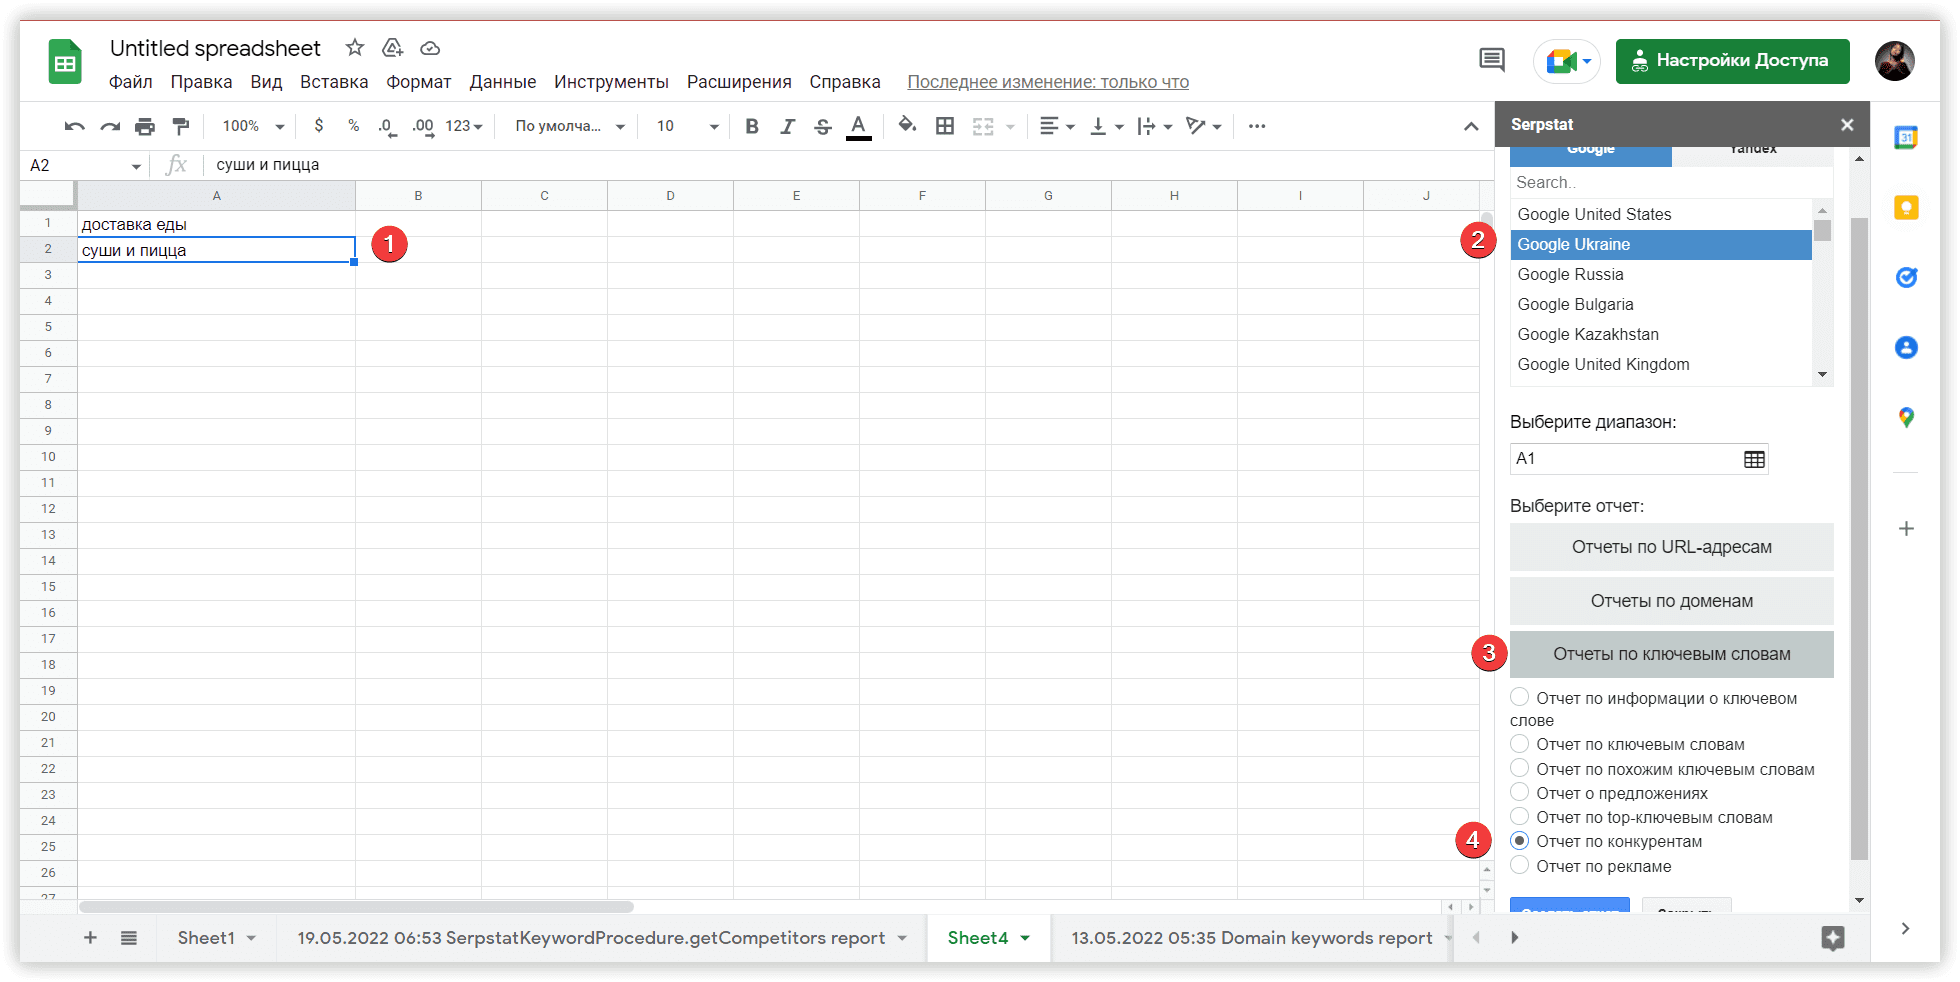Open the Вставка menu
Screen dimensions: 1960x982
[334, 82]
